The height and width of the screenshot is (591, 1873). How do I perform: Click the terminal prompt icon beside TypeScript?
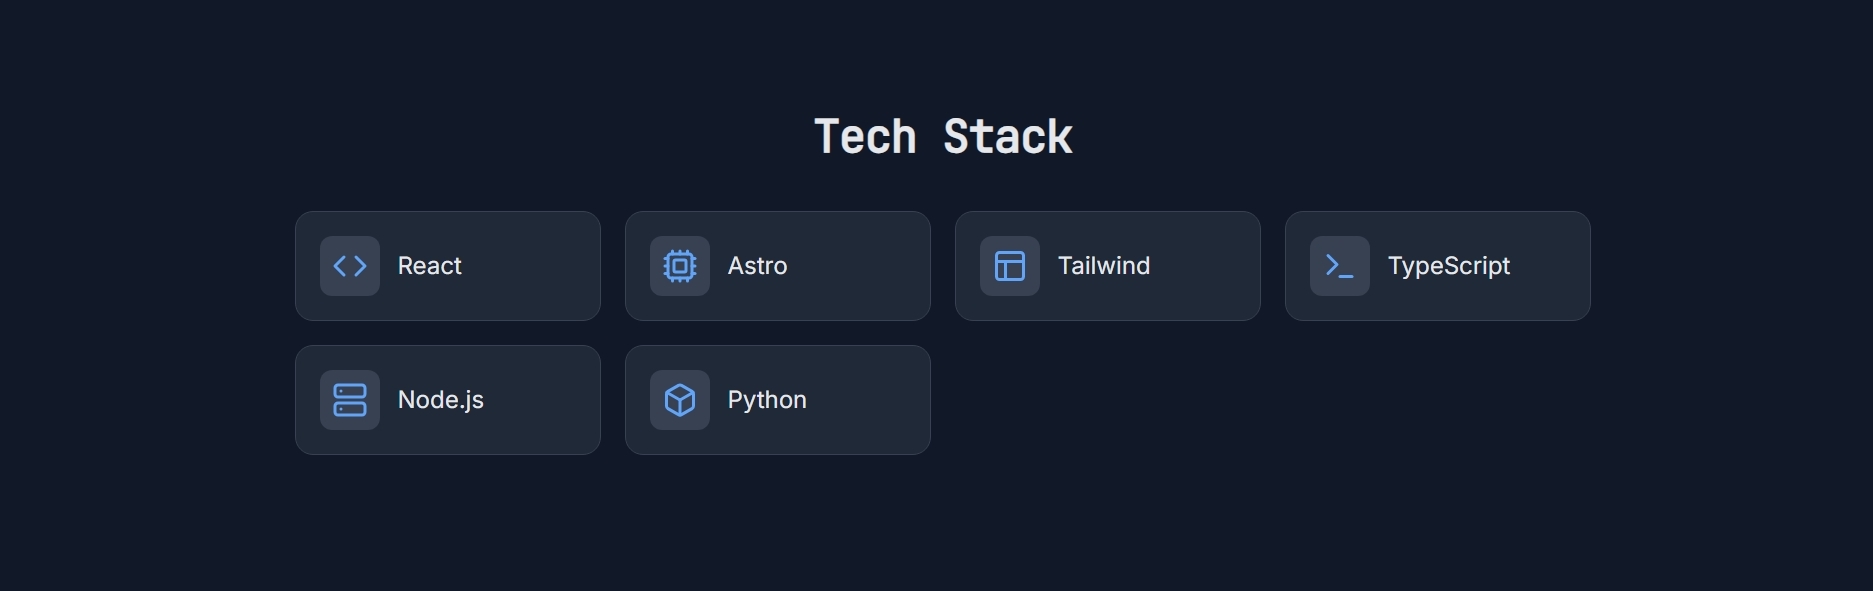(1340, 266)
